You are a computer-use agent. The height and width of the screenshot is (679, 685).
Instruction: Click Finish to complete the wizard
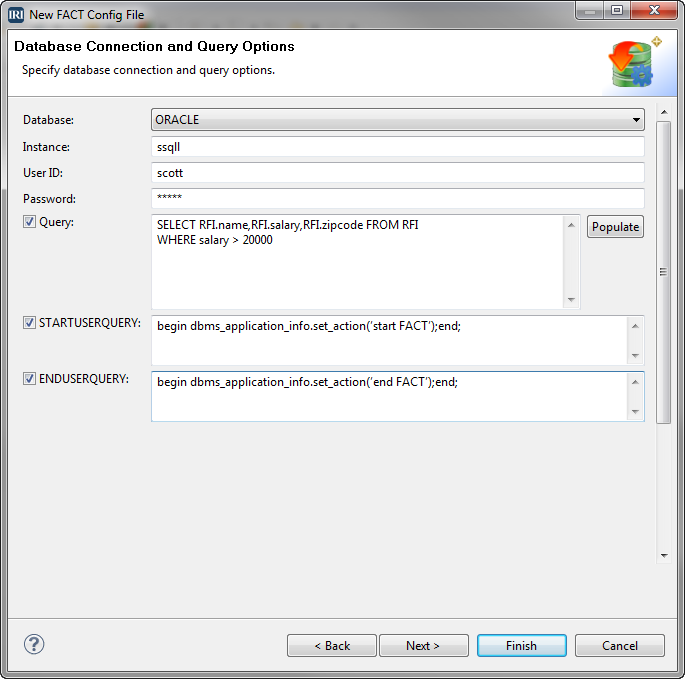[x=522, y=645]
